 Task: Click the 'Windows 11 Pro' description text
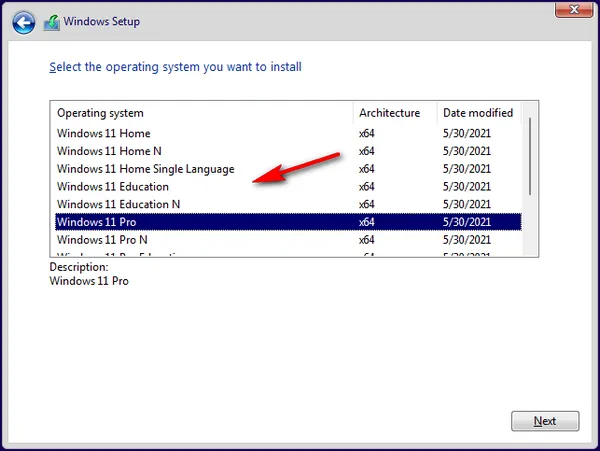click(89, 281)
